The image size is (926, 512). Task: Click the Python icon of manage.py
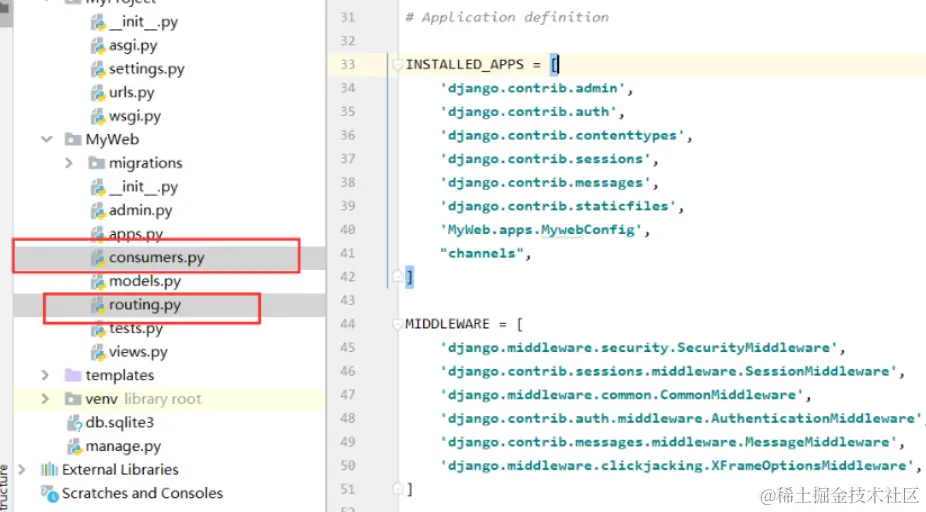point(74,446)
